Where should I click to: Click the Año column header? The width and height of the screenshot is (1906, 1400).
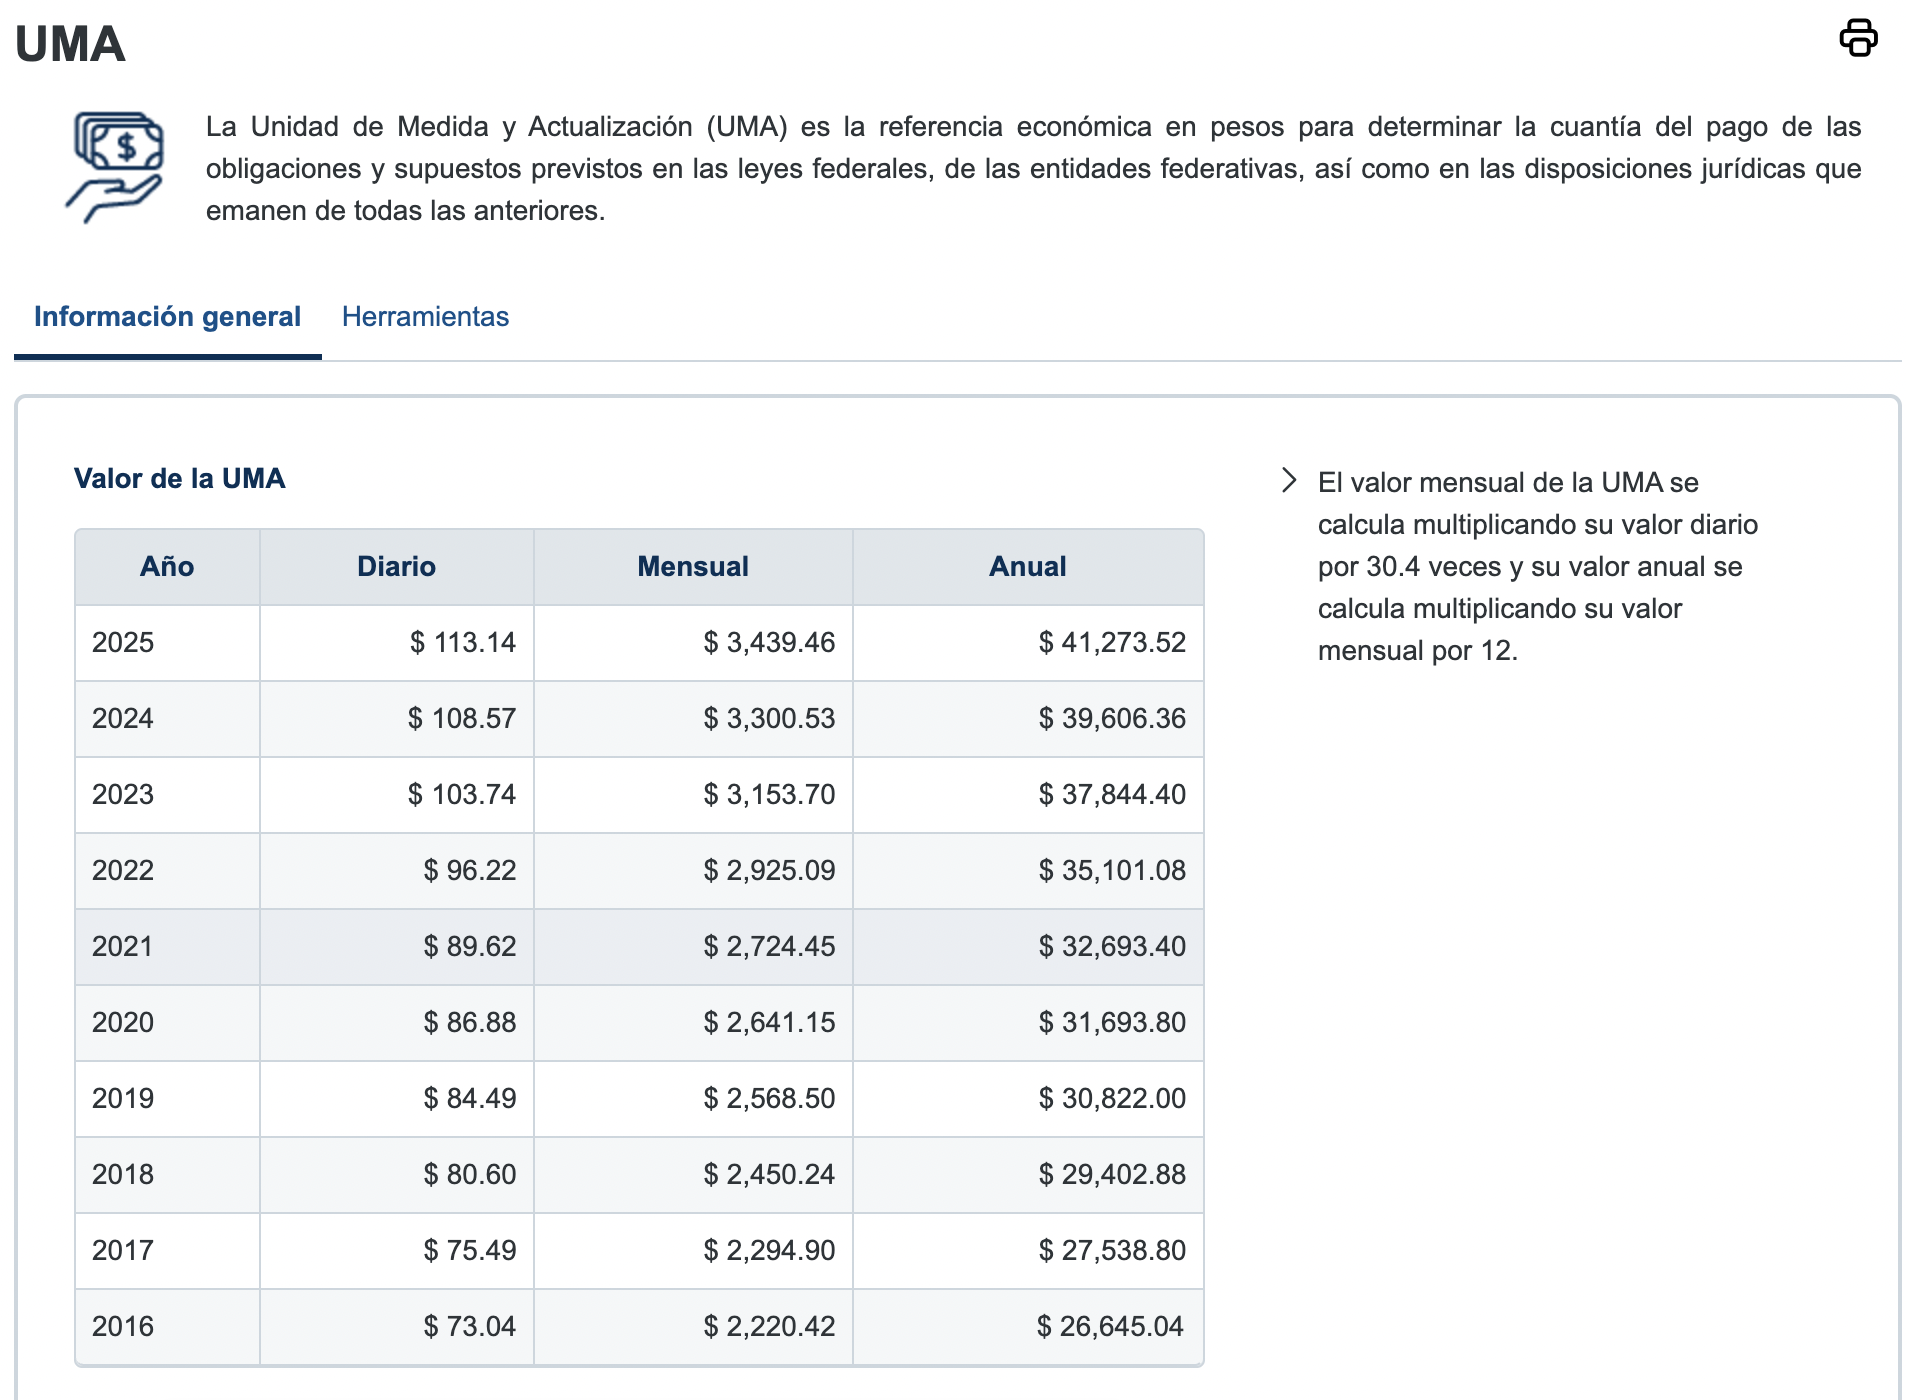point(167,567)
